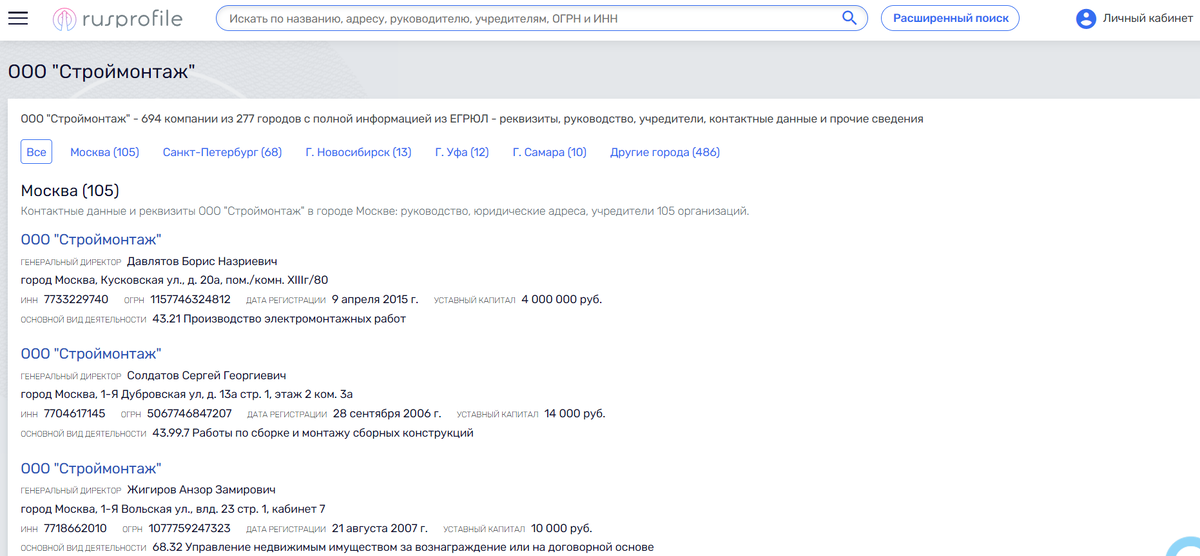This screenshot has width=1200, height=556.
Task: Click the capital value 10 000 руб.
Action: point(561,528)
